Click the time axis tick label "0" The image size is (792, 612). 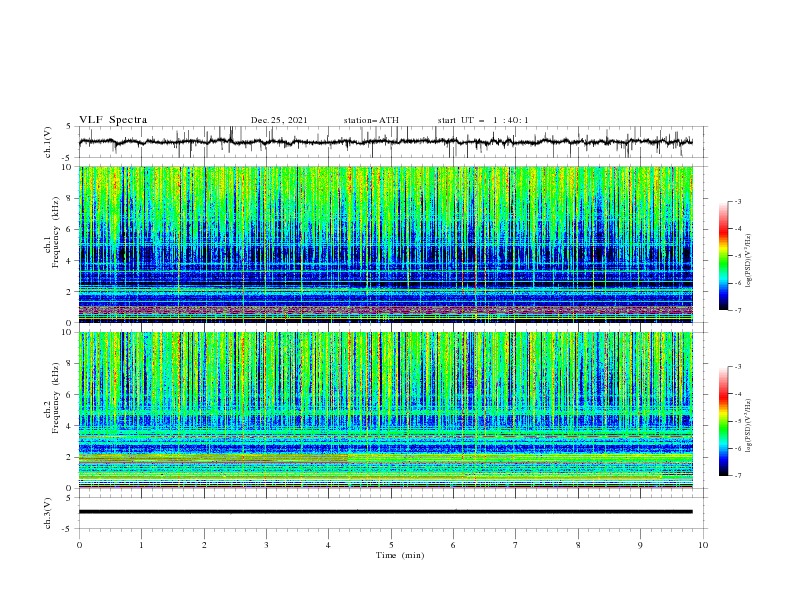(x=79, y=545)
